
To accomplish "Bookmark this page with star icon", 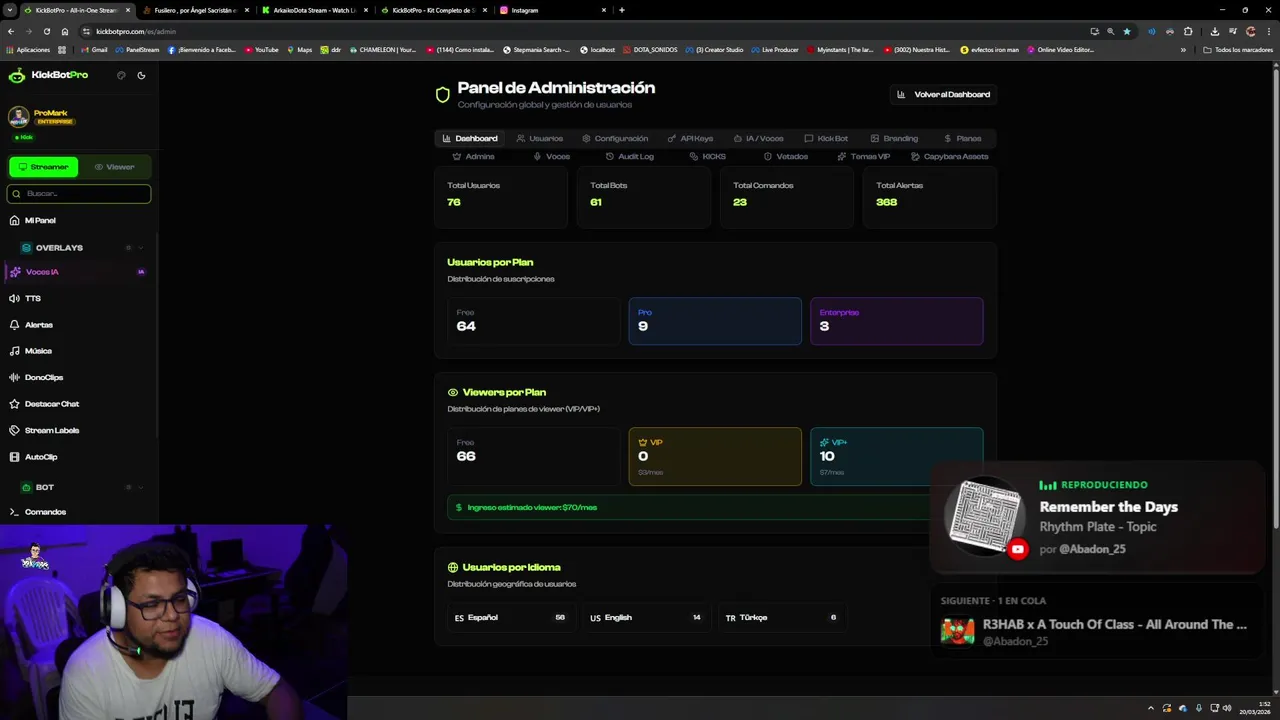I will tap(1127, 31).
